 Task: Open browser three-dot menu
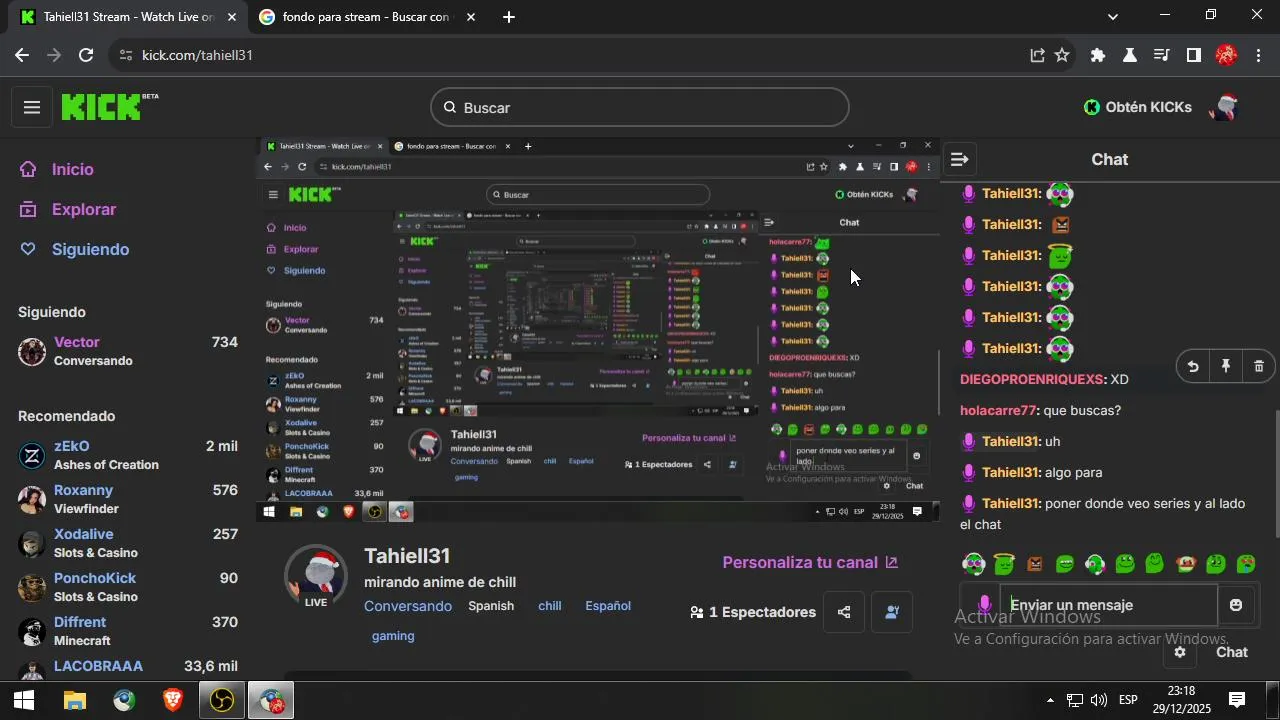[1258, 55]
